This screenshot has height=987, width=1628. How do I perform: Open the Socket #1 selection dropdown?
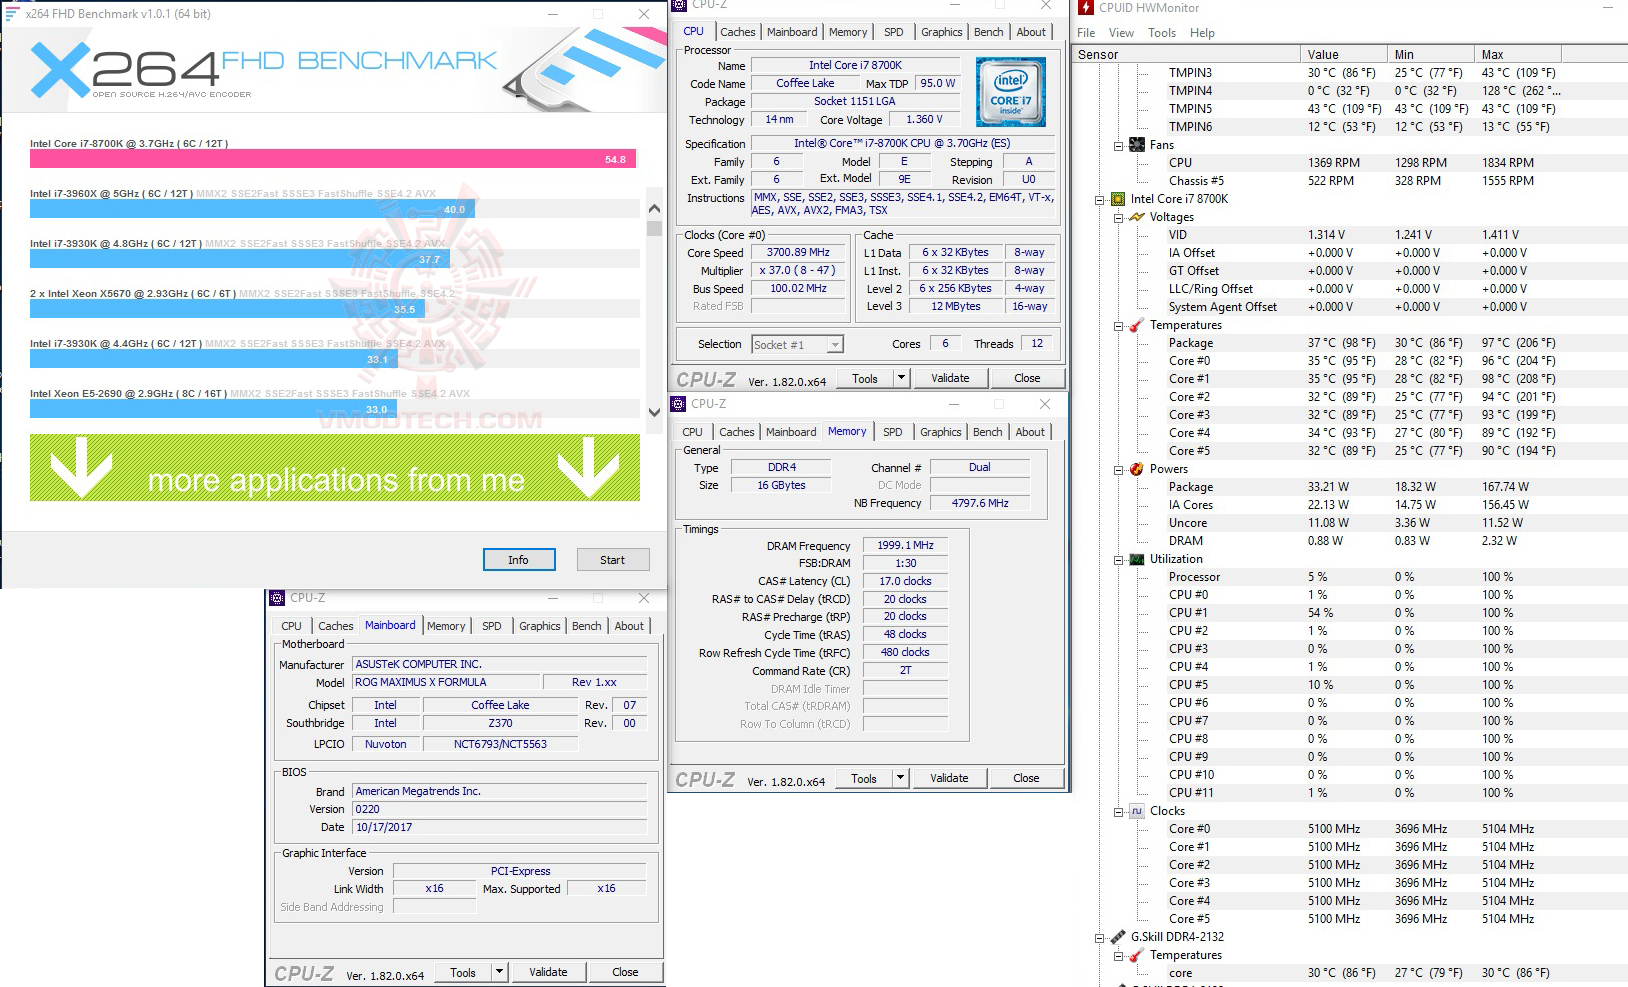(835, 345)
